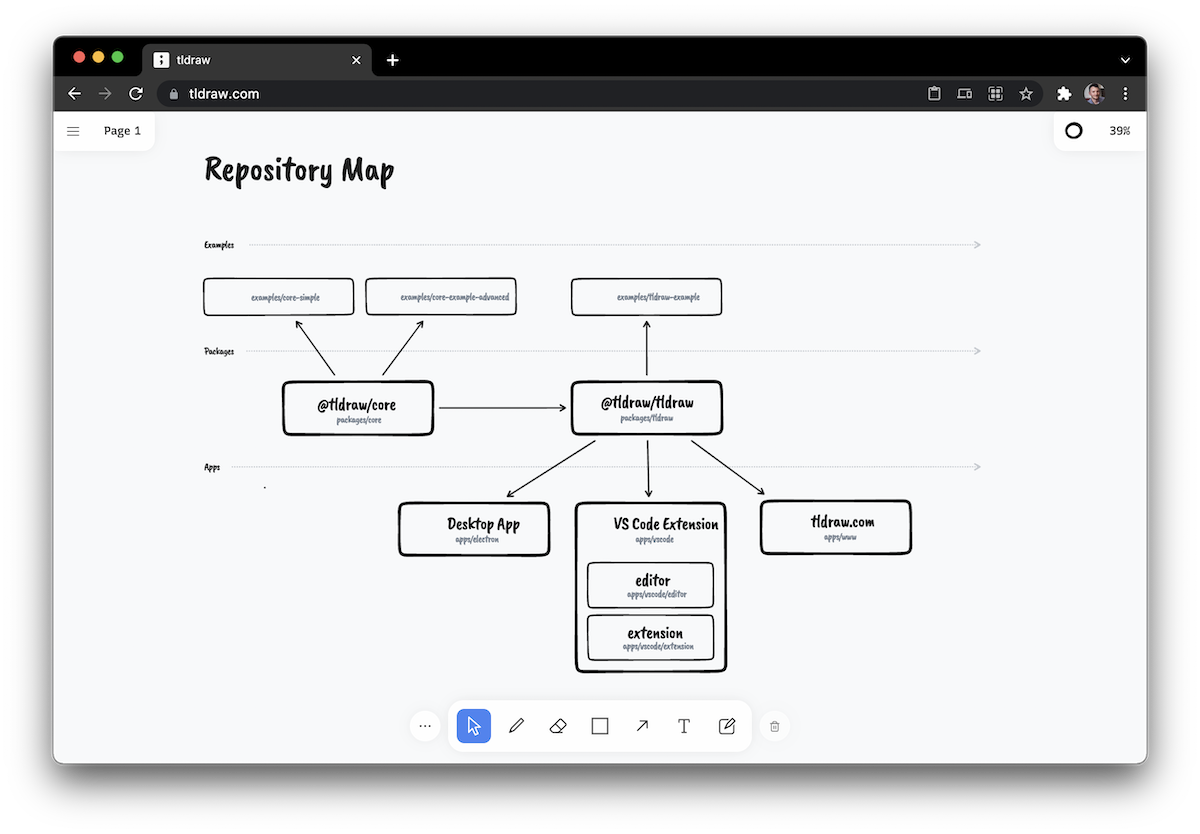
Task: Click the VS Code Extension label
Action: click(x=665, y=524)
